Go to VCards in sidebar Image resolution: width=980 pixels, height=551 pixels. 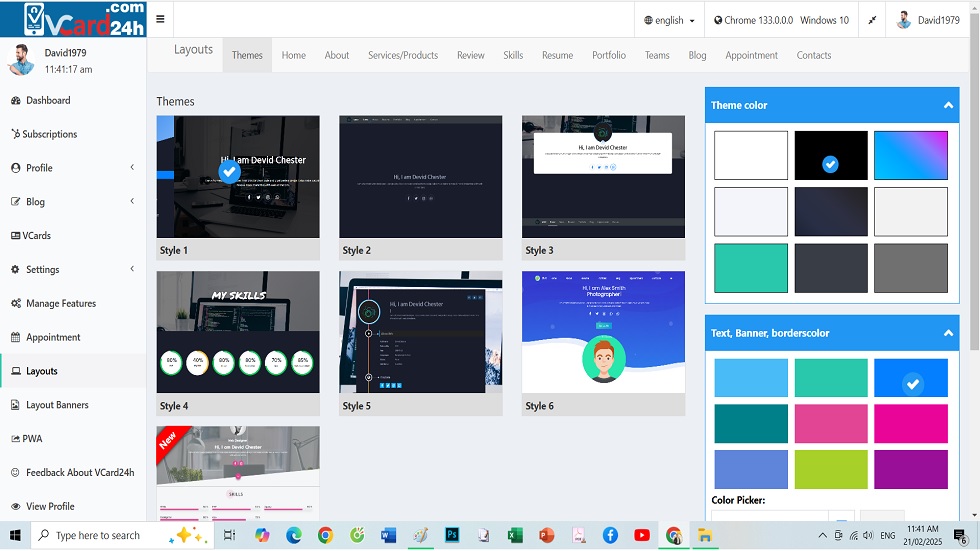tap(37, 236)
